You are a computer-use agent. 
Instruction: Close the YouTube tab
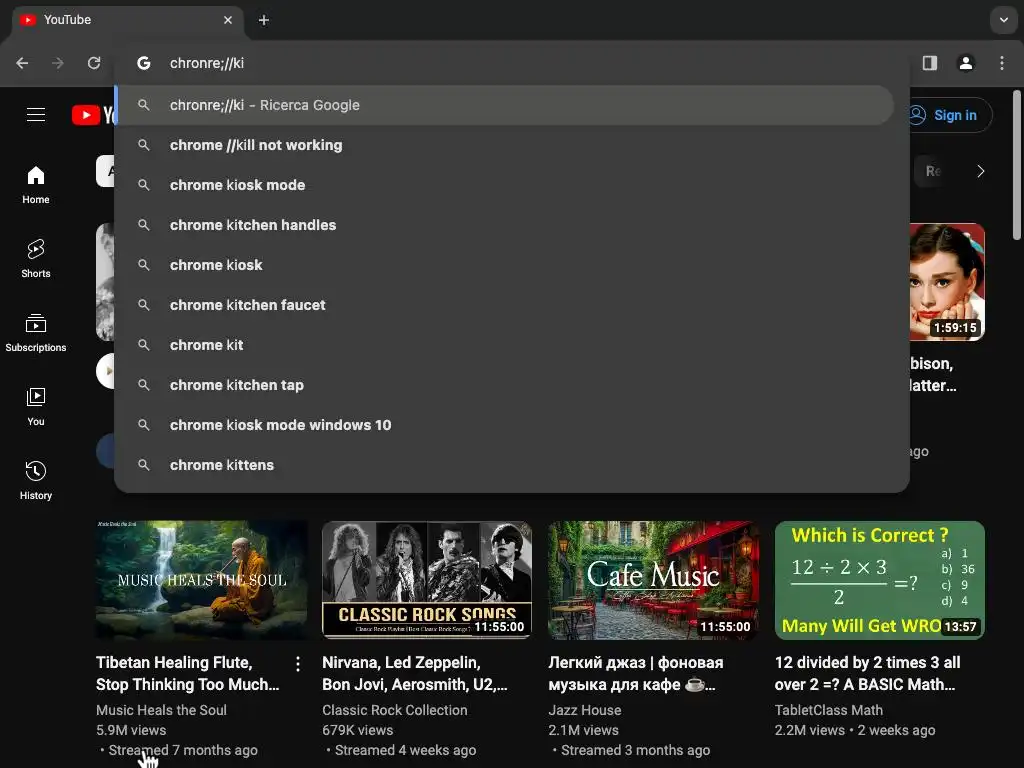click(x=228, y=20)
